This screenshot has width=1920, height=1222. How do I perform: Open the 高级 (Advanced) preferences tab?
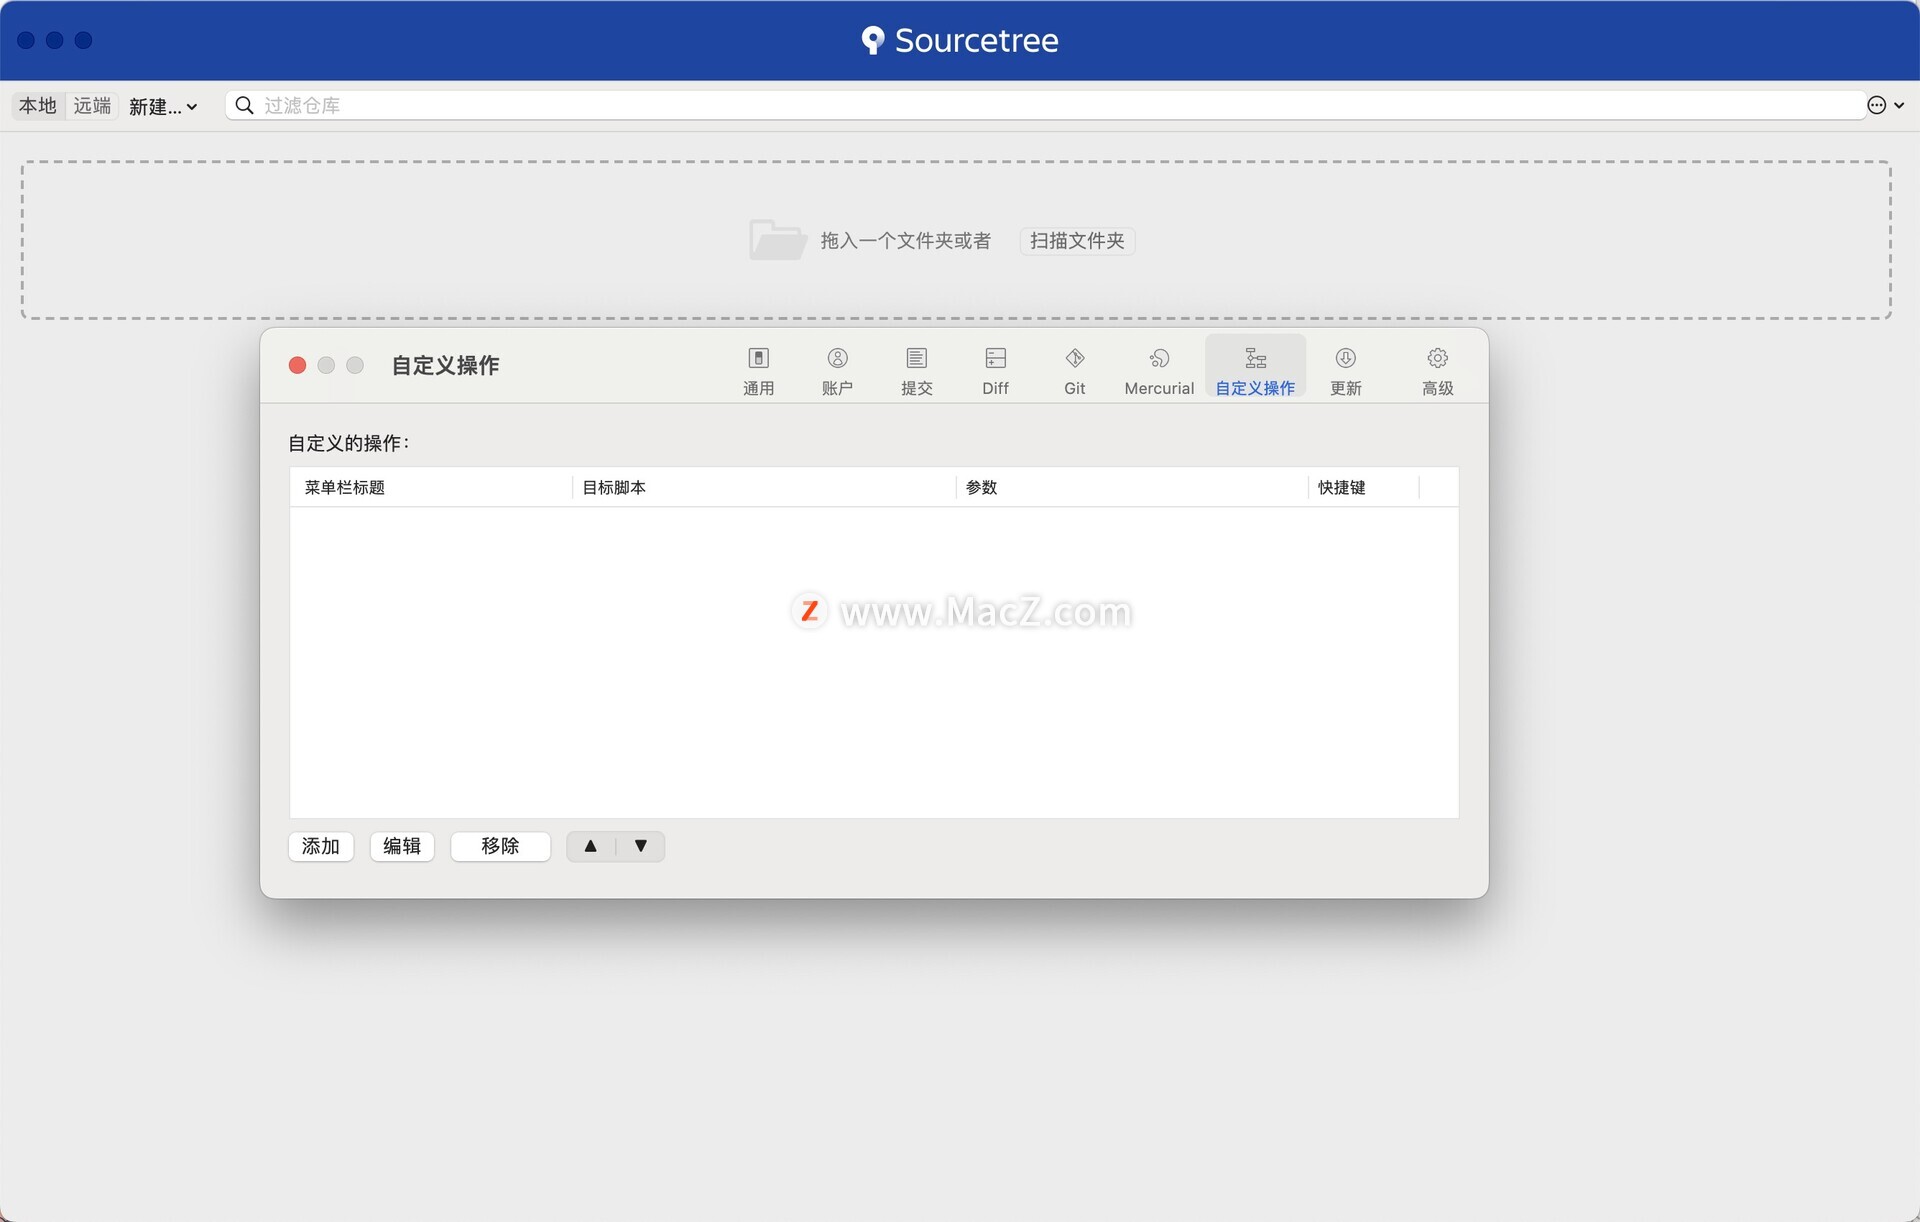coord(1437,371)
